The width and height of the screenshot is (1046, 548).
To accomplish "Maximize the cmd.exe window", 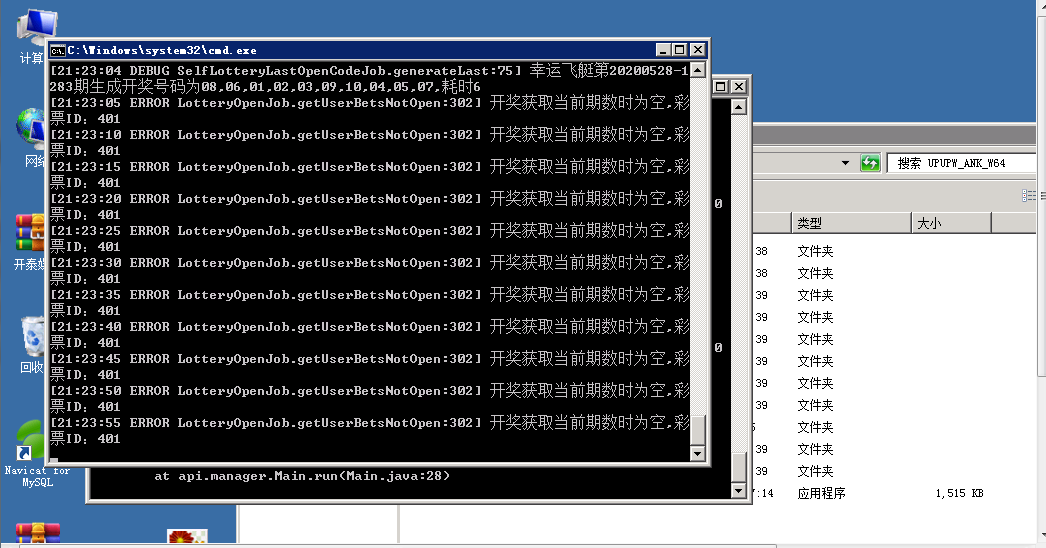I will point(679,50).
